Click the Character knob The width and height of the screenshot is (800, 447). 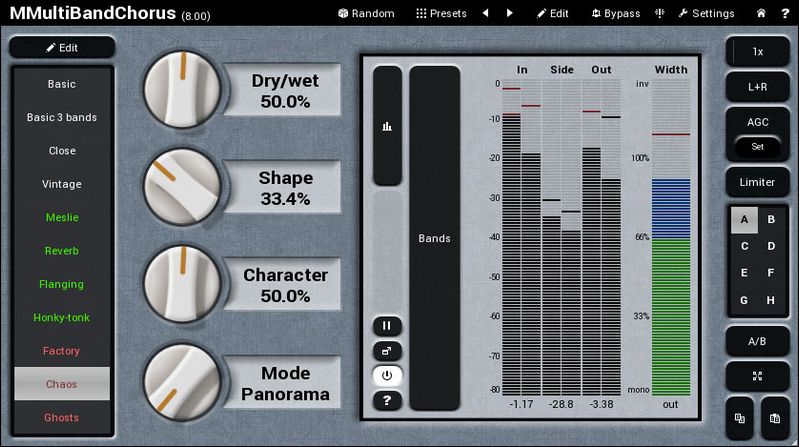pos(182,284)
